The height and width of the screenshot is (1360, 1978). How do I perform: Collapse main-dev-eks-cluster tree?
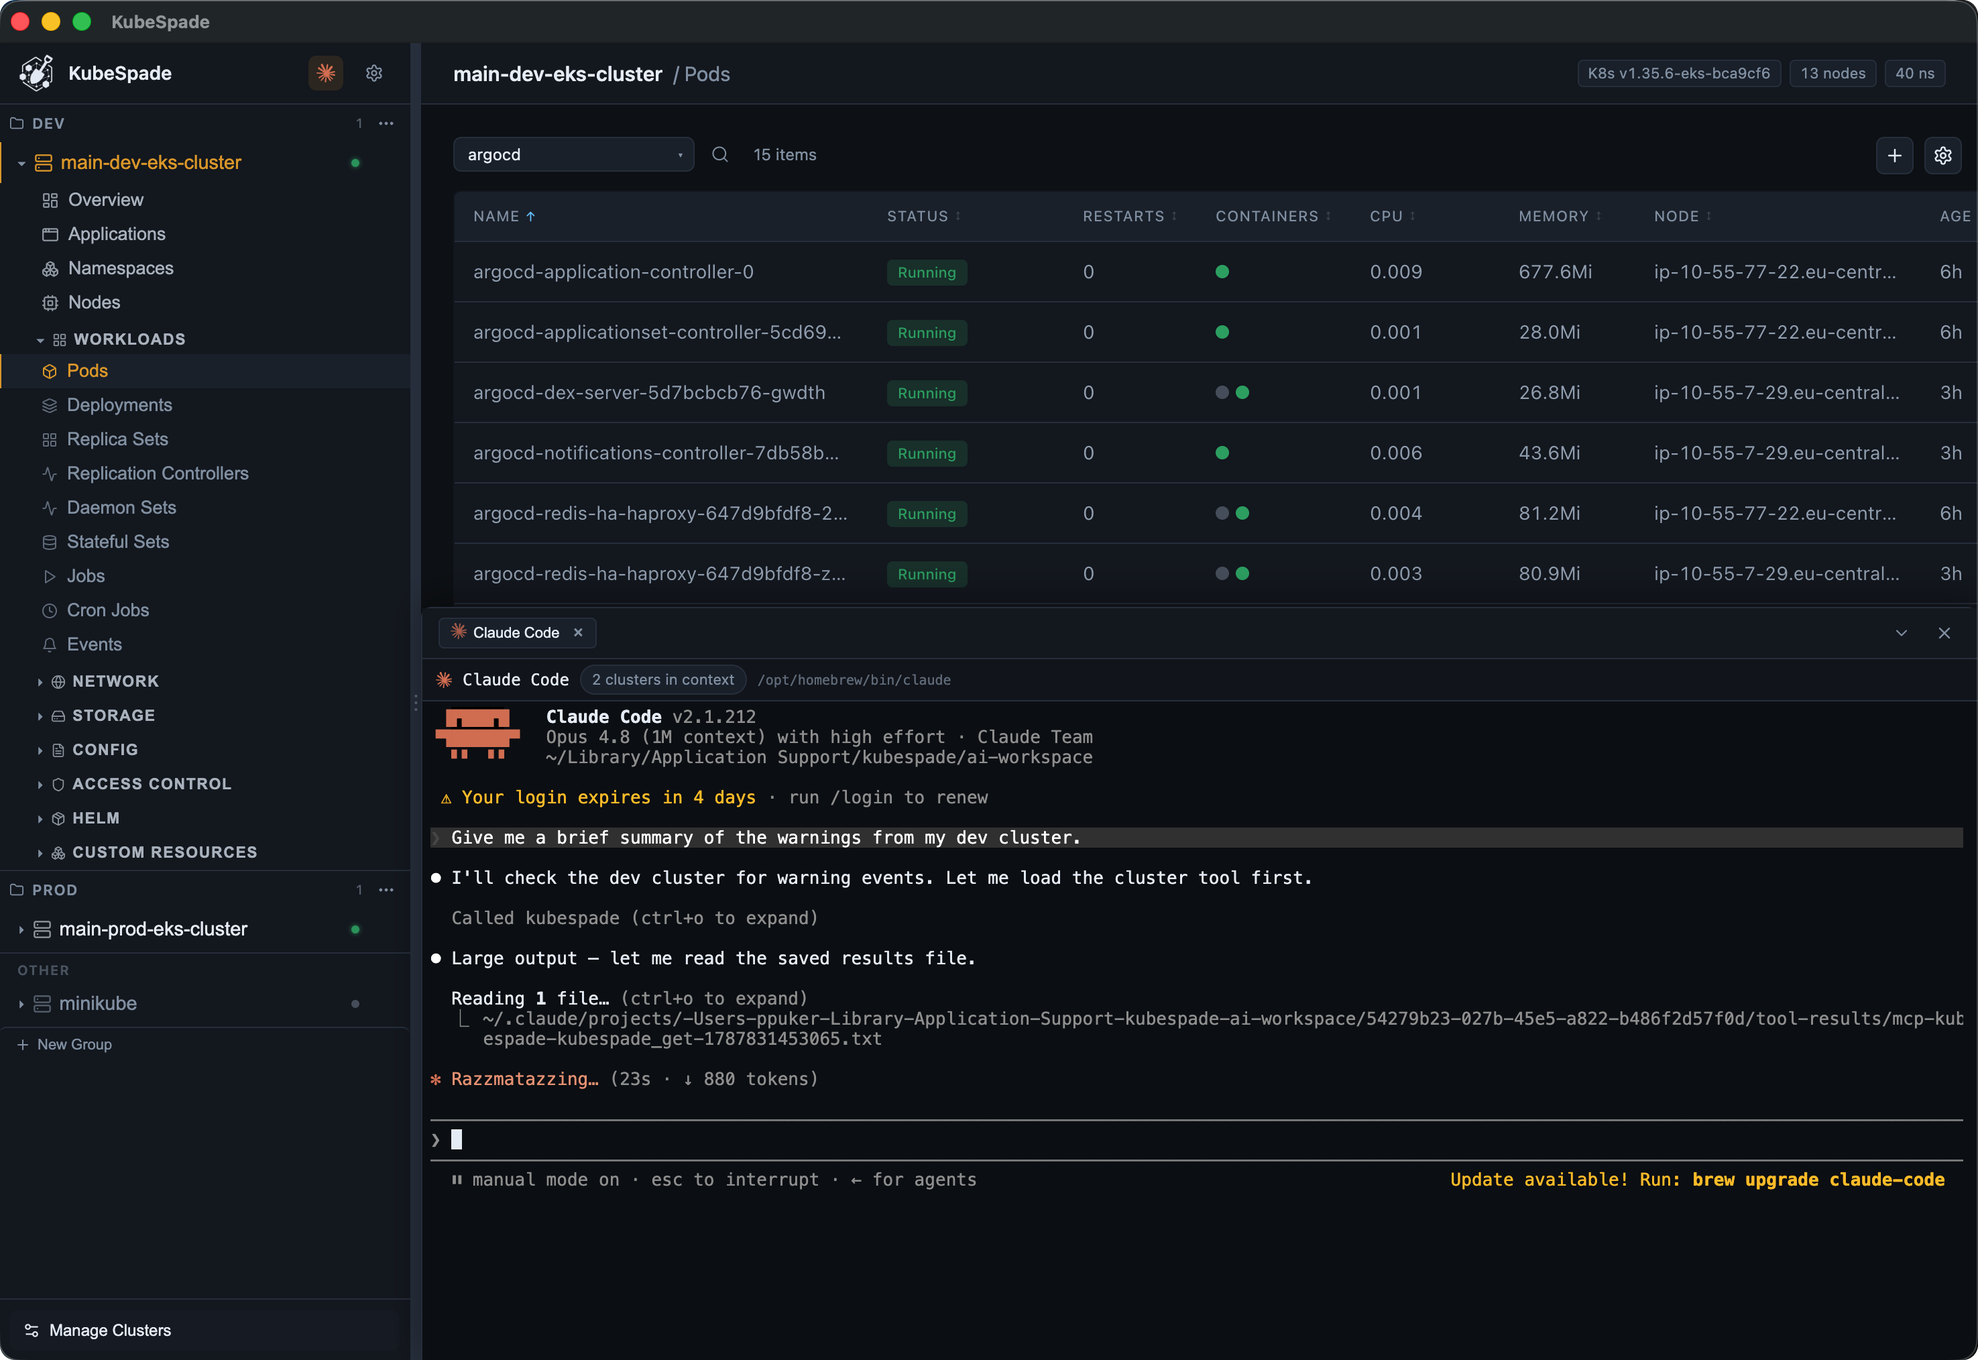(21, 163)
